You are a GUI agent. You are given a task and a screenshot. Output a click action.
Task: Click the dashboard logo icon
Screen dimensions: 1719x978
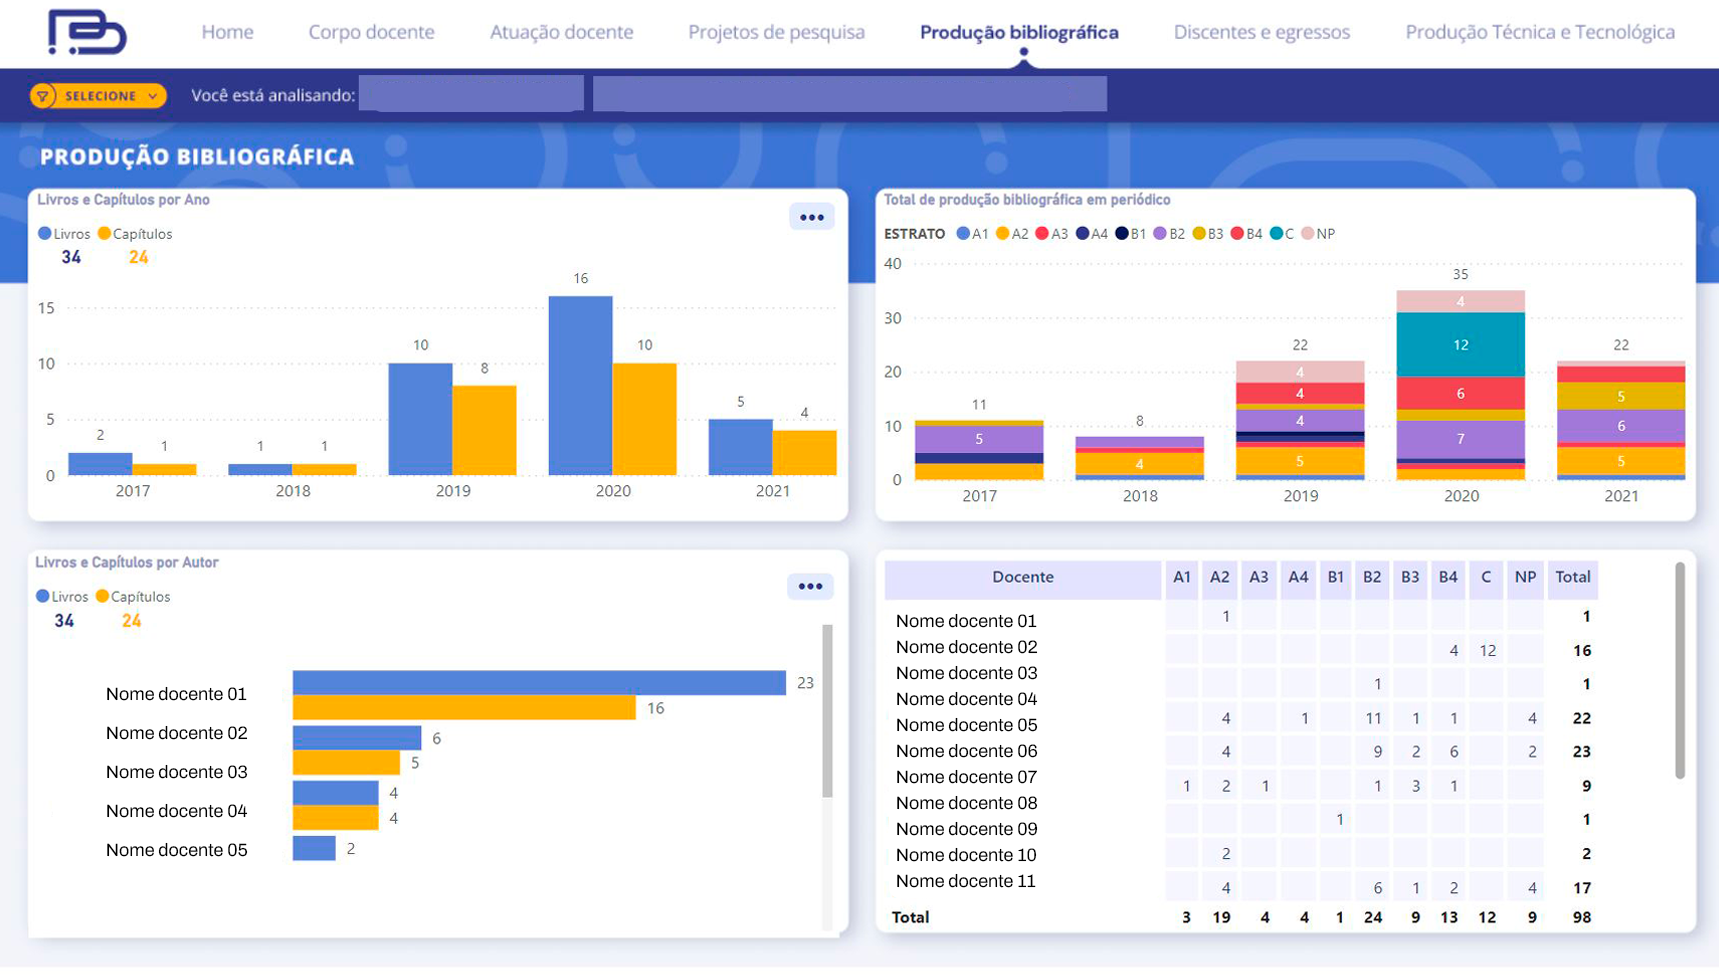[x=87, y=32]
